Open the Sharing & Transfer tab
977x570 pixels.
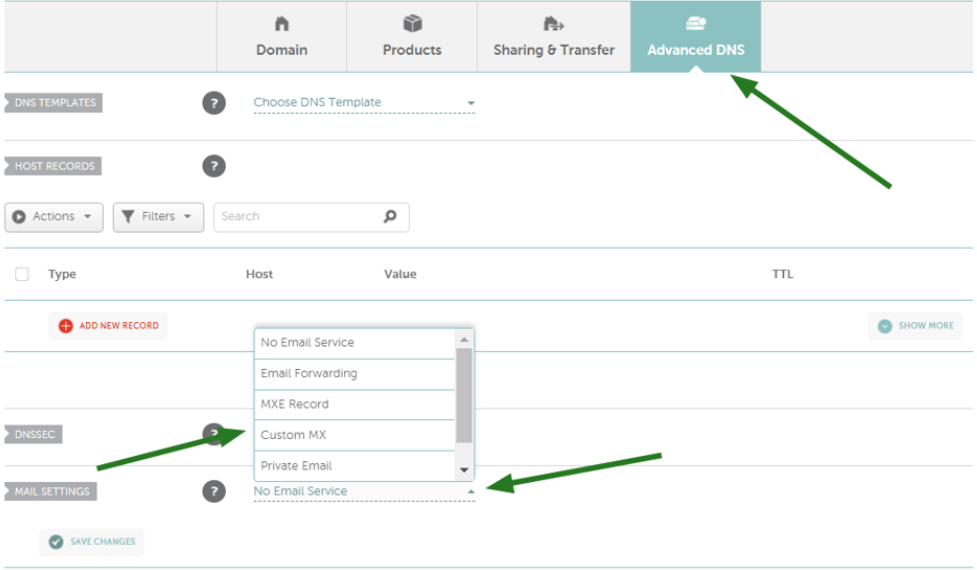point(554,36)
